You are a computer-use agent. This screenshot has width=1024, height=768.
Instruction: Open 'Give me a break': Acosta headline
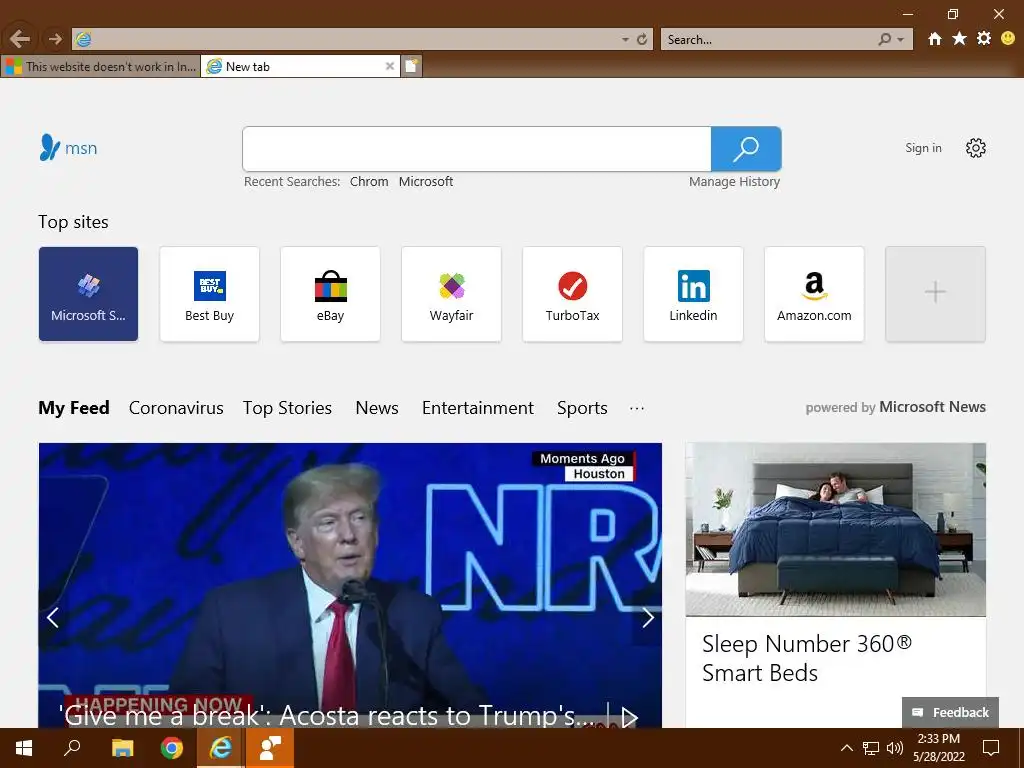point(327,716)
